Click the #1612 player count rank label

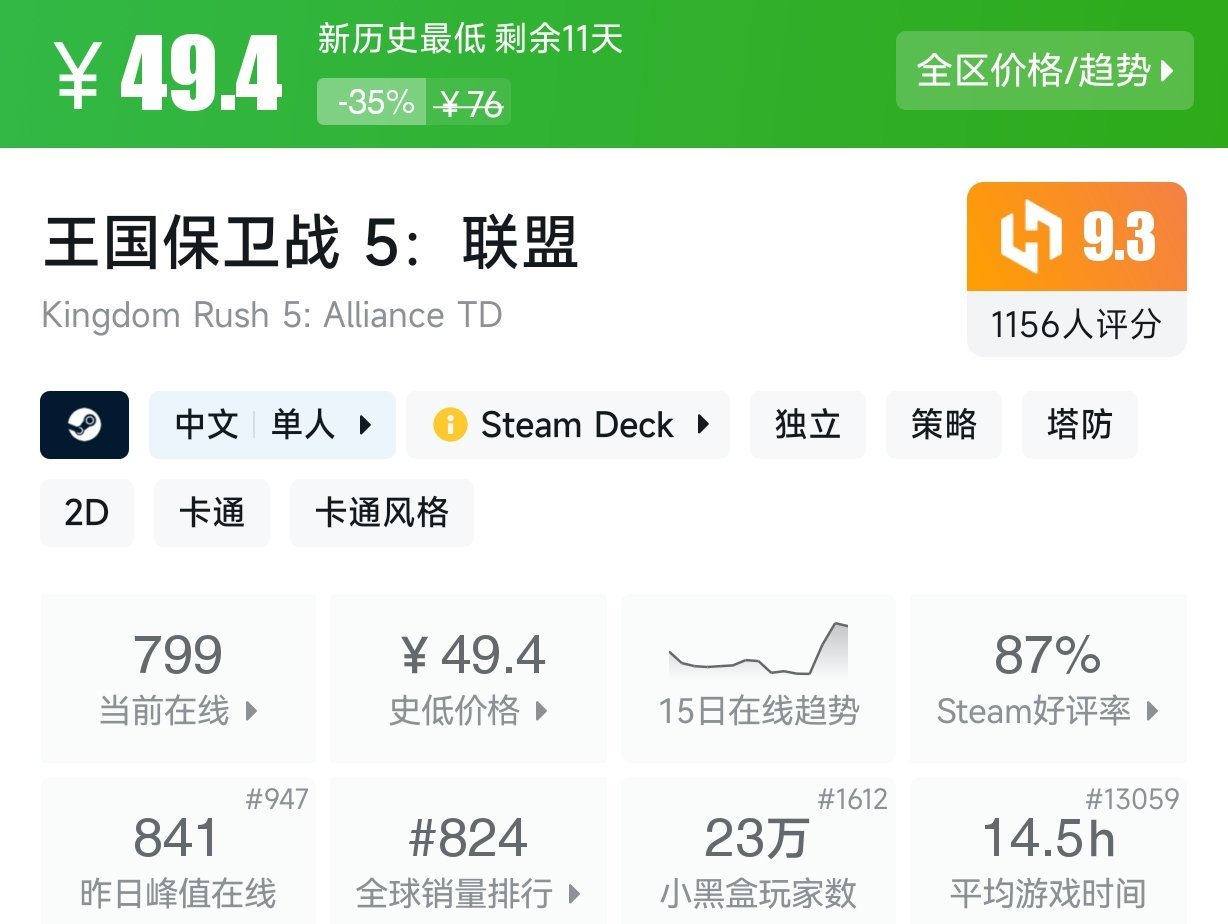tap(852, 799)
